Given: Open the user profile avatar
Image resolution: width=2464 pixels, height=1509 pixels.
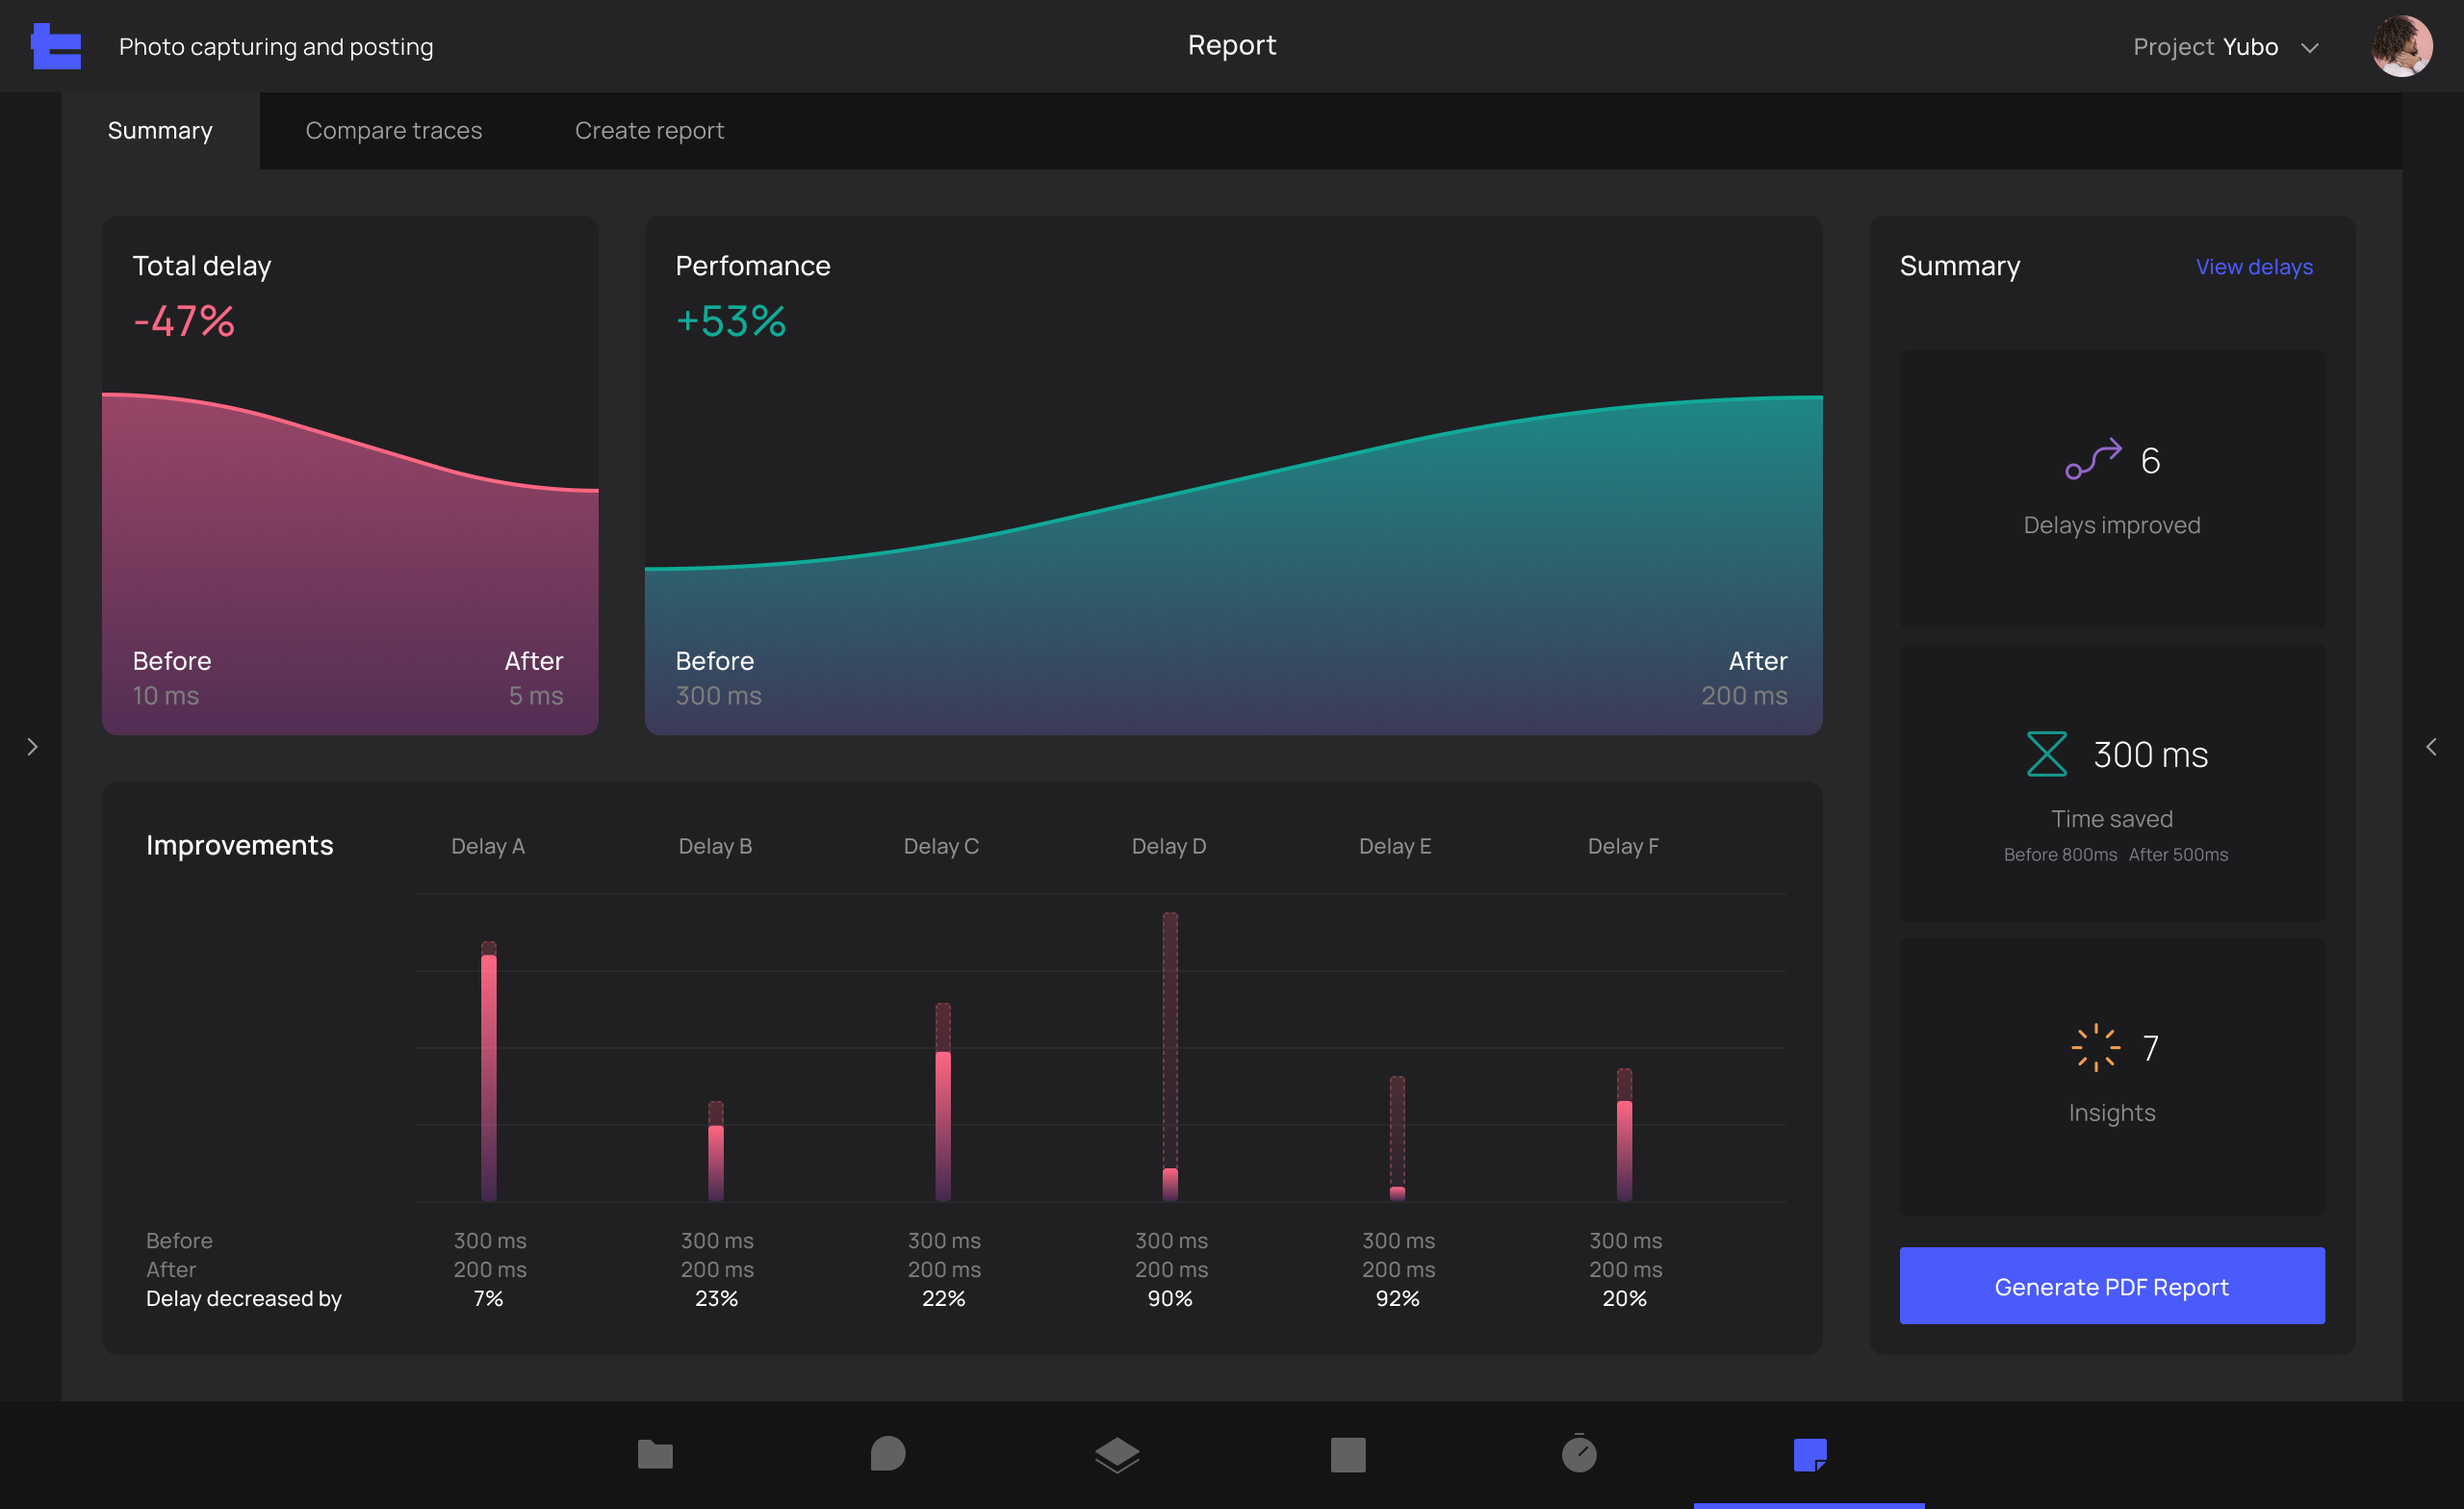Looking at the screenshot, I should pos(2401,46).
